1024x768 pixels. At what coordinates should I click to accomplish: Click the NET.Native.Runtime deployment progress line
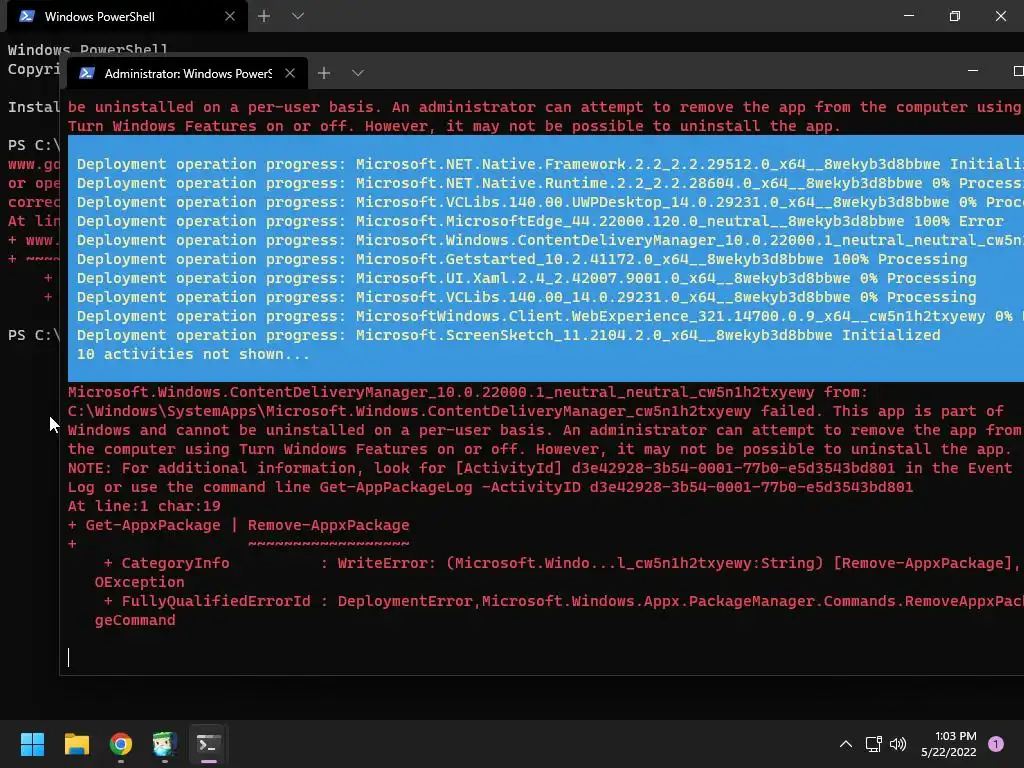click(x=550, y=183)
